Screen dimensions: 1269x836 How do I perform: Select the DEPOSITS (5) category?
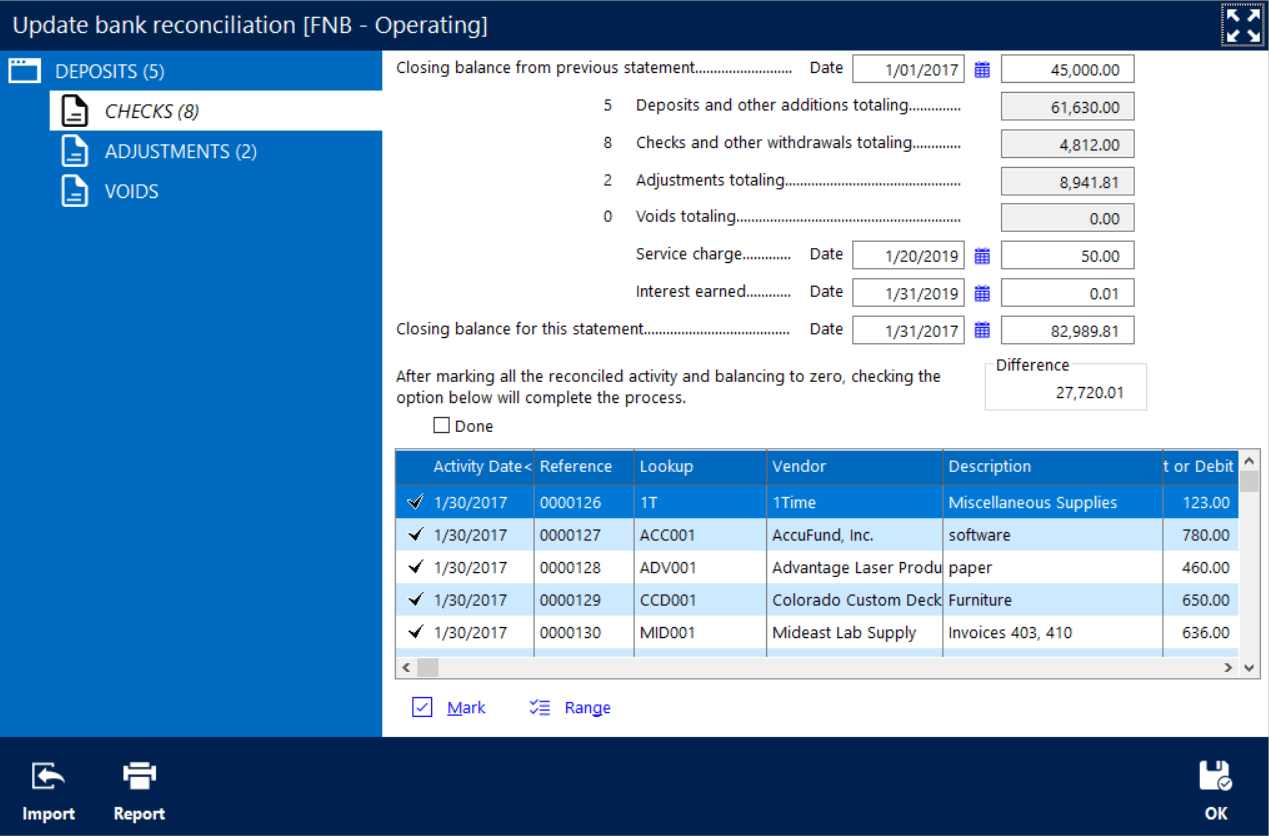pyautogui.click(x=110, y=71)
